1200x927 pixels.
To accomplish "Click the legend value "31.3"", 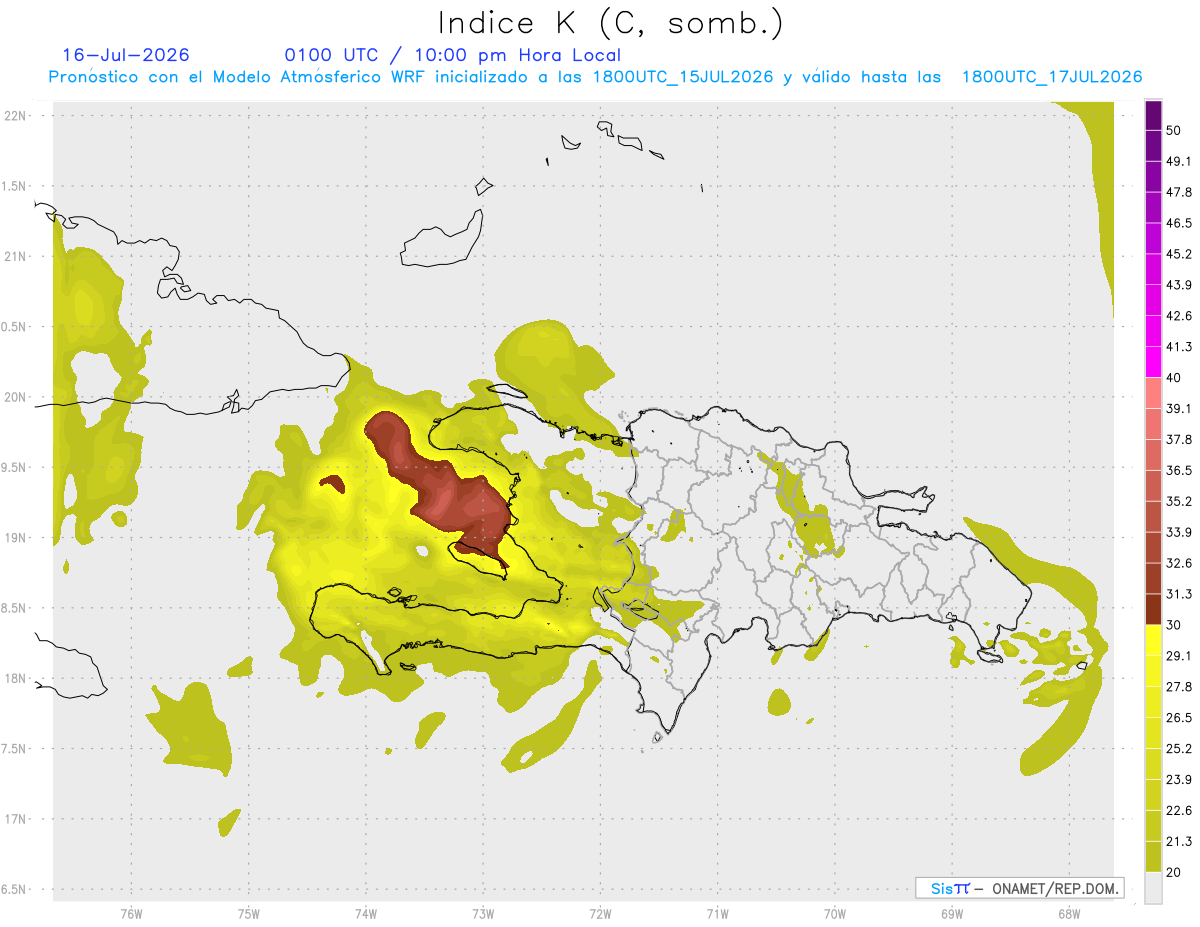I will (x=1179, y=594).
